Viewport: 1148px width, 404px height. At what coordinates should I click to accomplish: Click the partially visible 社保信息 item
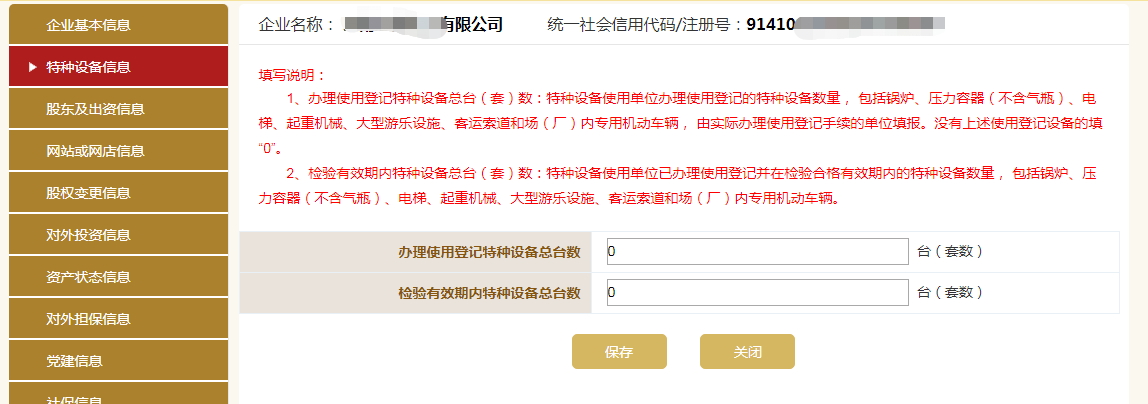pyautogui.click(x=74, y=398)
